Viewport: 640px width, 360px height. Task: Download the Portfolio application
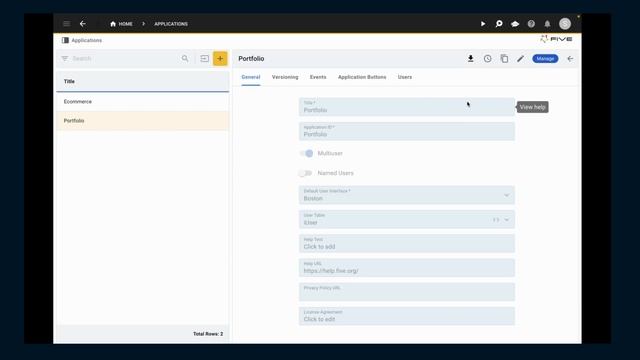(x=471, y=58)
